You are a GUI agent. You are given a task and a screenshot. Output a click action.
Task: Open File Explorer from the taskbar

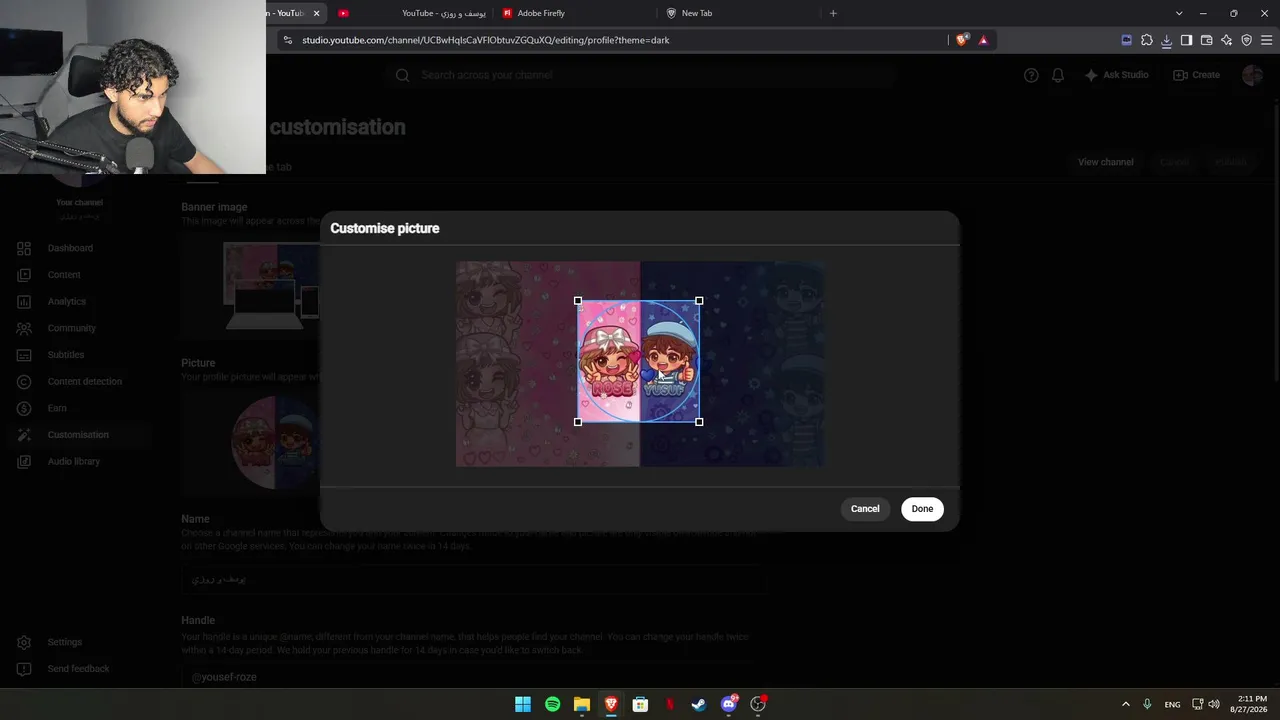click(582, 704)
